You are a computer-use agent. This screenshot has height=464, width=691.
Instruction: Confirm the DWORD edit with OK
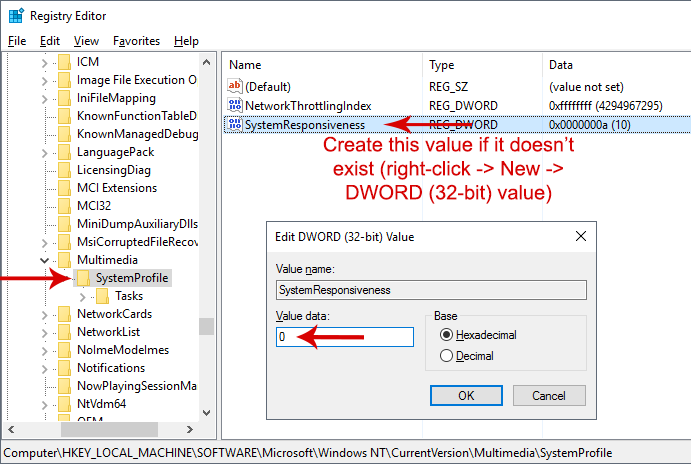click(x=466, y=395)
